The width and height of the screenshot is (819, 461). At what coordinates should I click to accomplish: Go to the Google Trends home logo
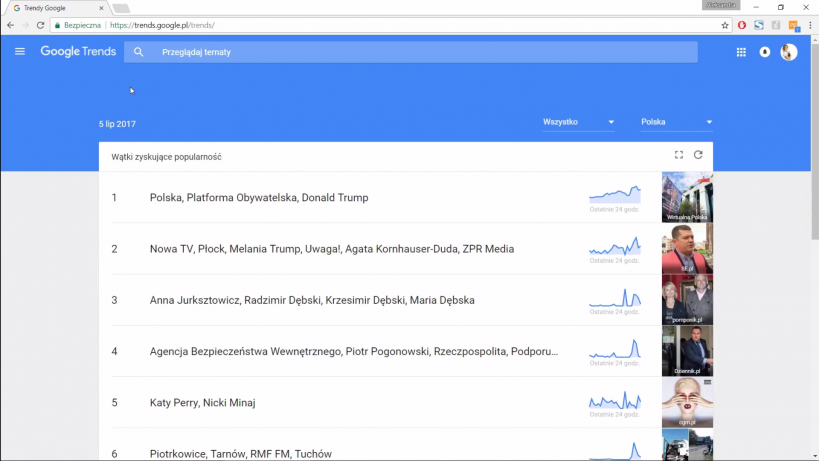tap(78, 52)
